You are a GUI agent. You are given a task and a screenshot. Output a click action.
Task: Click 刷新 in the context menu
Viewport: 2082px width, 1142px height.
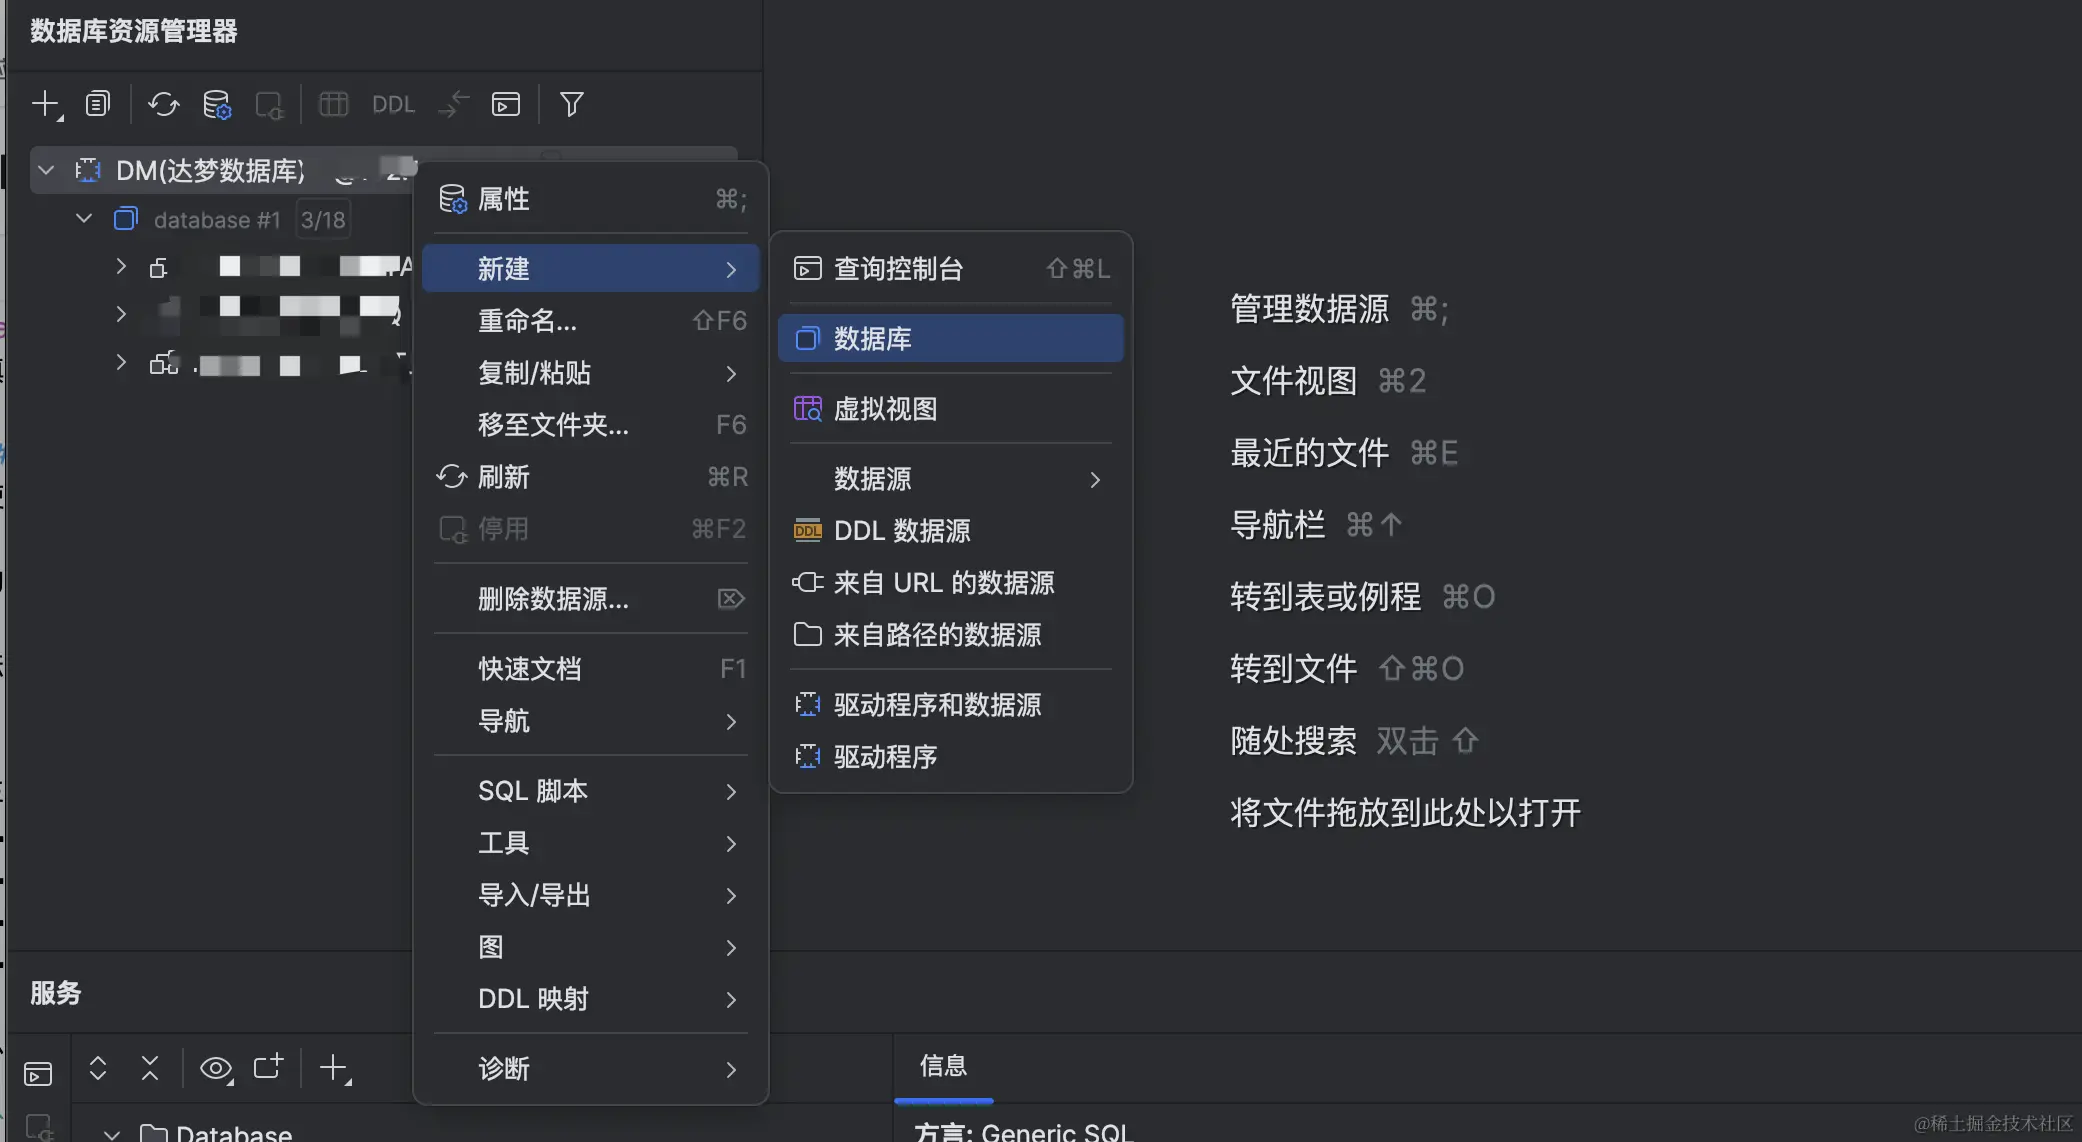(591, 477)
